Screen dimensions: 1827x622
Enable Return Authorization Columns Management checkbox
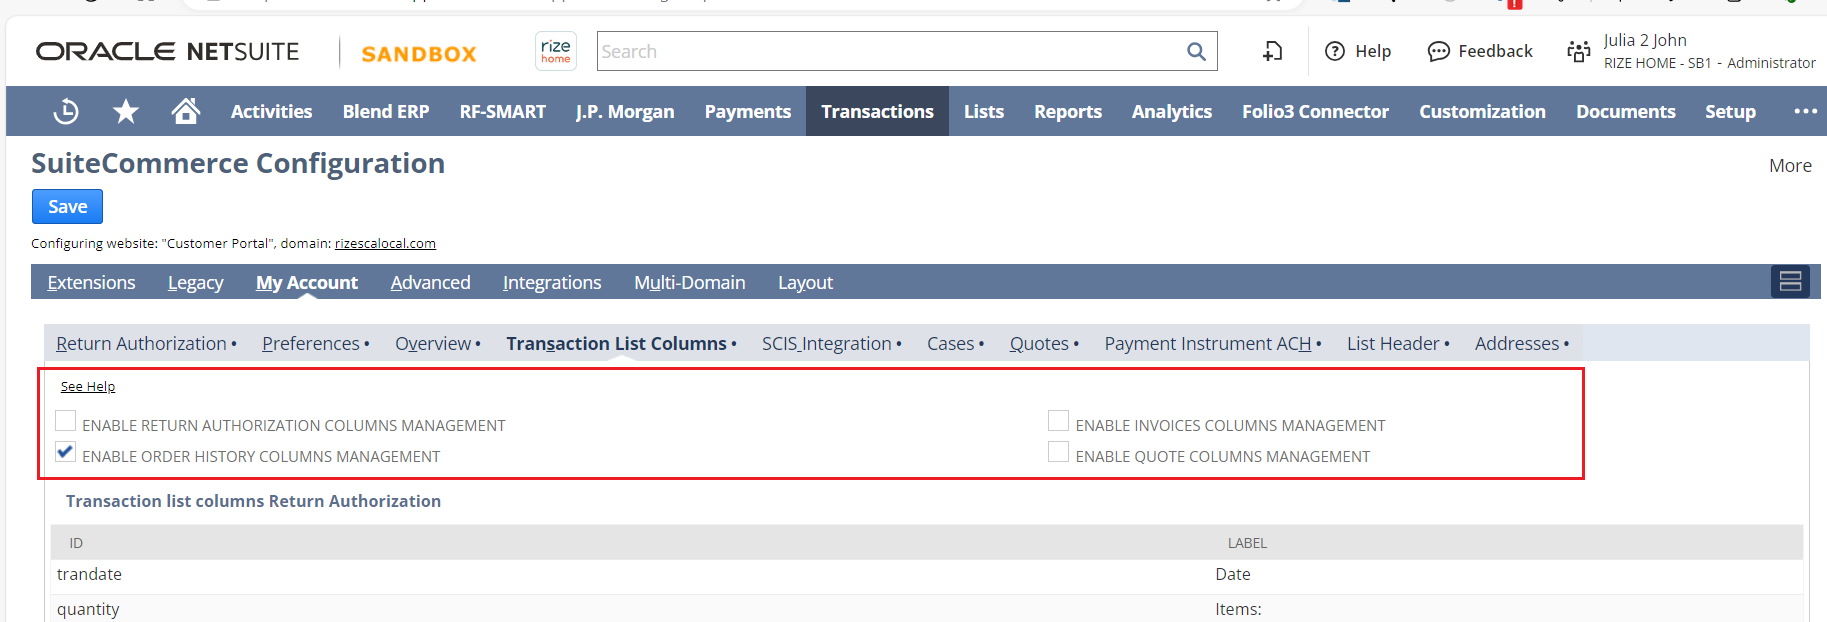coord(66,421)
